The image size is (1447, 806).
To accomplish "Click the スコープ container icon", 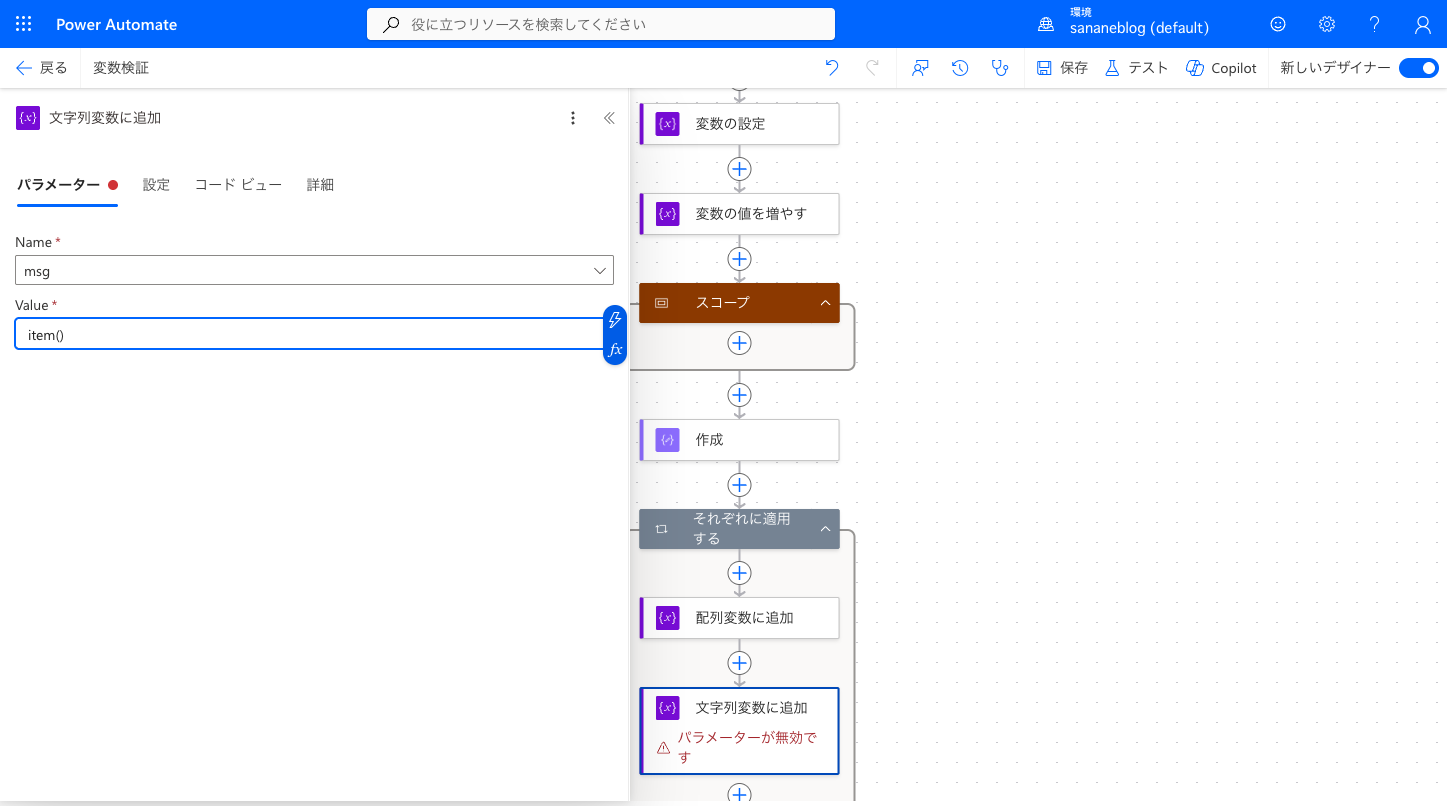I will point(662,303).
